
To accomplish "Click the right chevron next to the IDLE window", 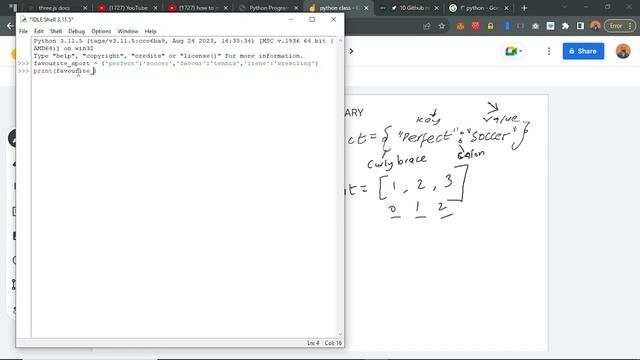I will 351,51.
